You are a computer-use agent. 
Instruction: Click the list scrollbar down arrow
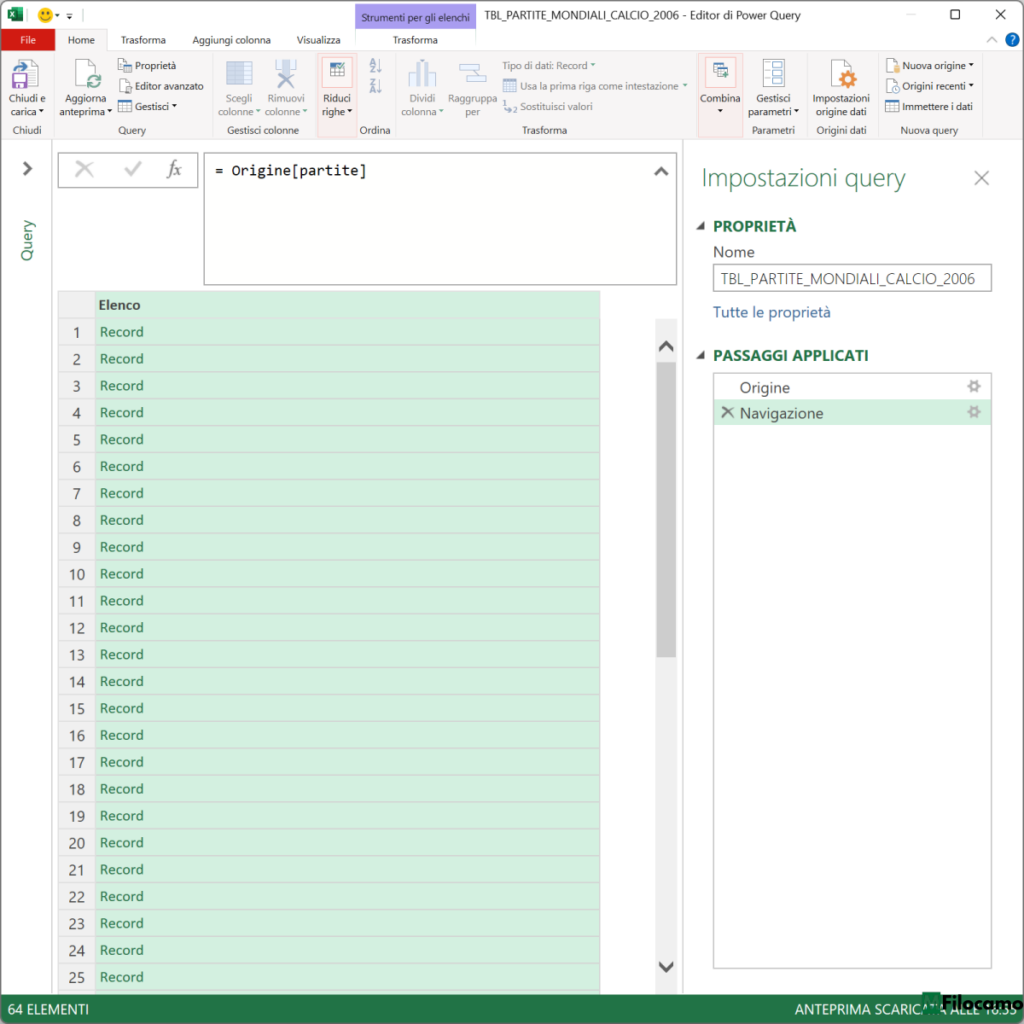click(665, 967)
